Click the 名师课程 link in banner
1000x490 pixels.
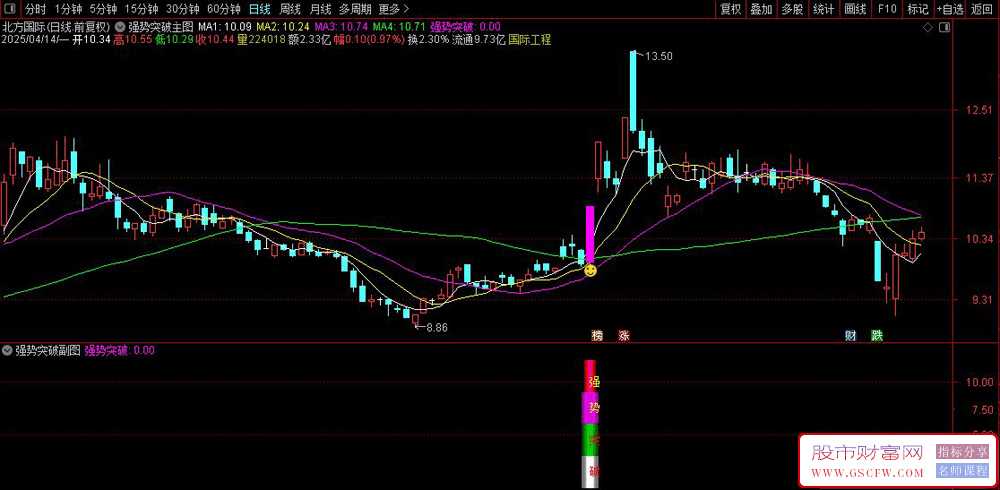tap(962, 471)
